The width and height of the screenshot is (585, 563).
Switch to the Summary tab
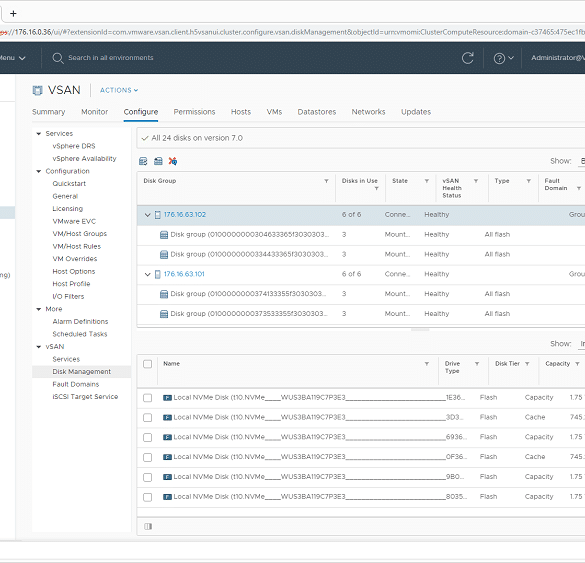click(x=49, y=112)
